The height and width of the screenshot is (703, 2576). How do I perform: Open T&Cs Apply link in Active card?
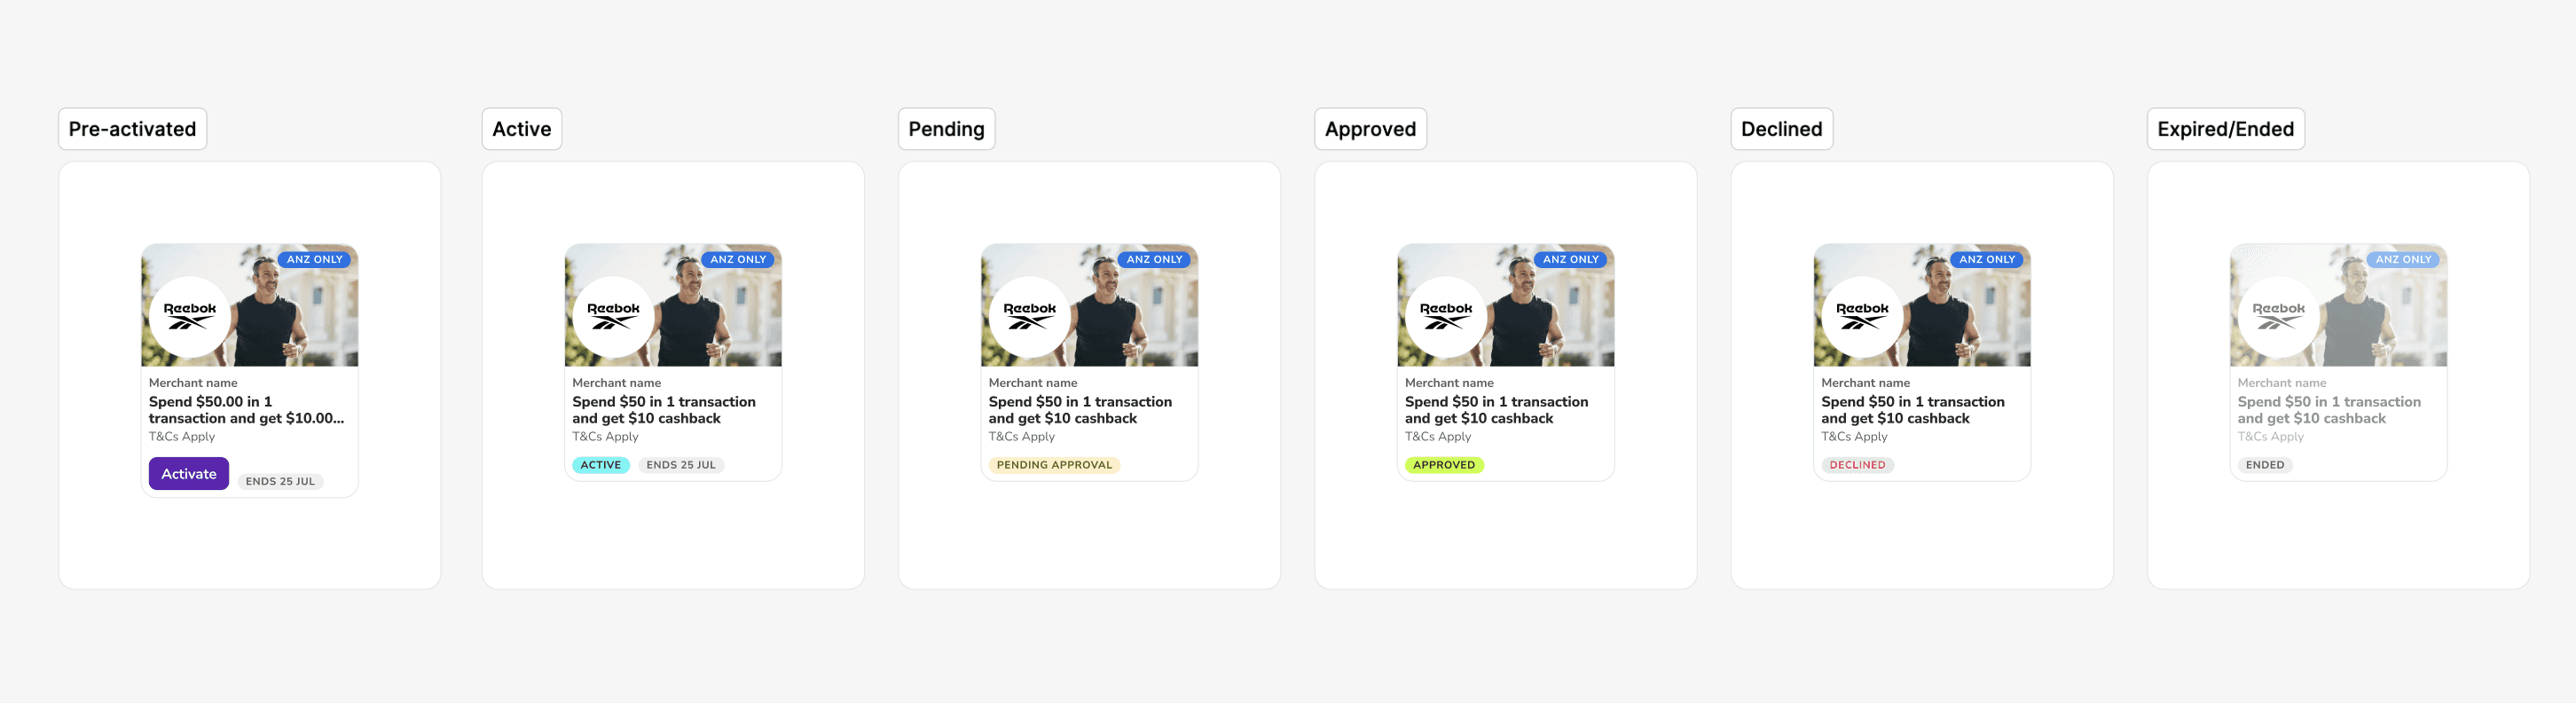pyautogui.click(x=605, y=437)
